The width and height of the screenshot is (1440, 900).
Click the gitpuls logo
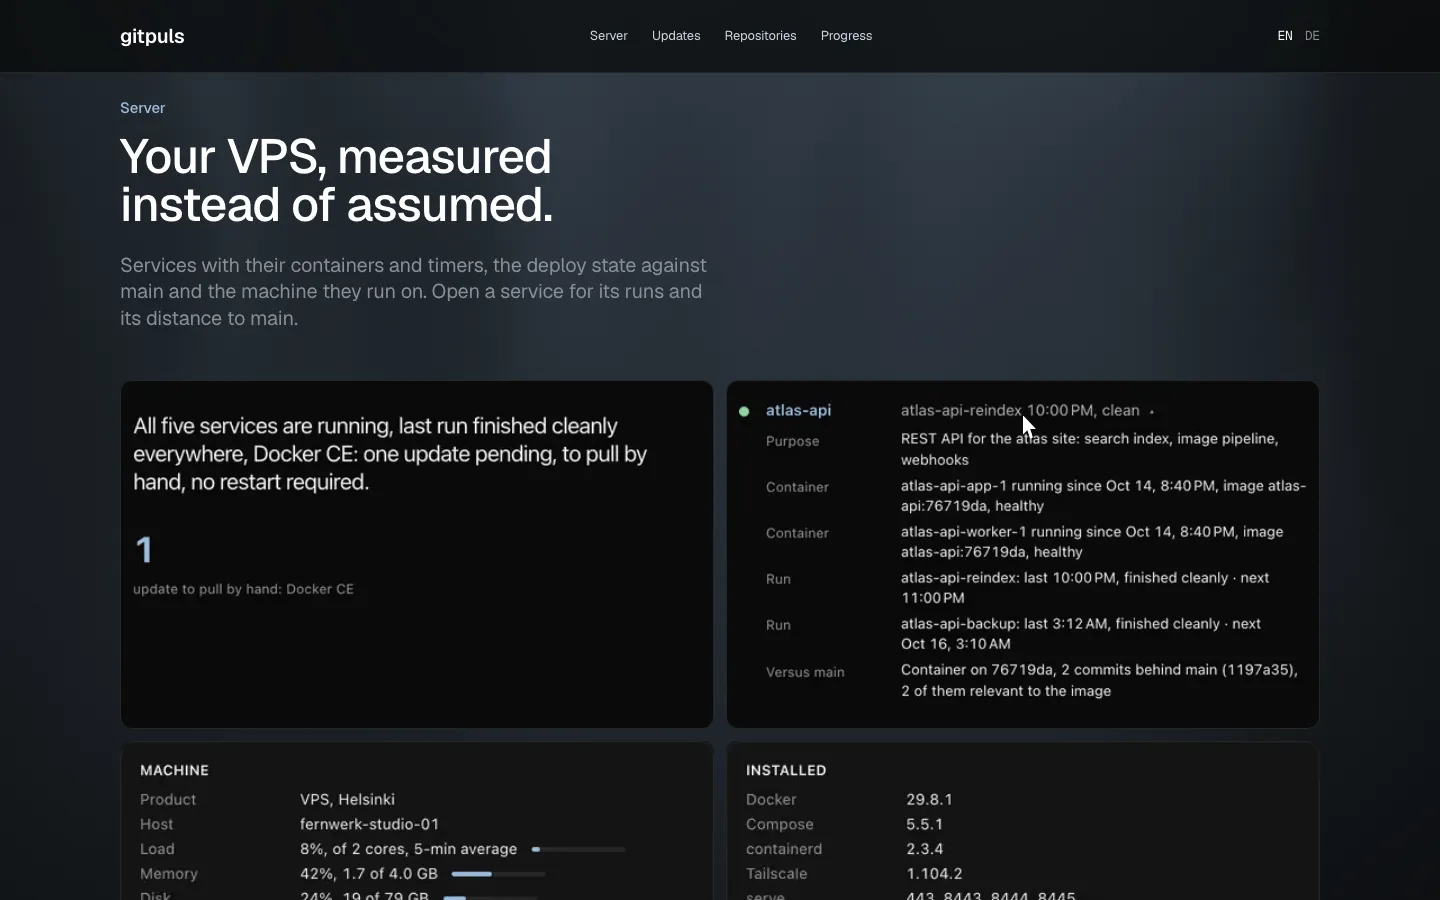pyautogui.click(x=152, y=36)
